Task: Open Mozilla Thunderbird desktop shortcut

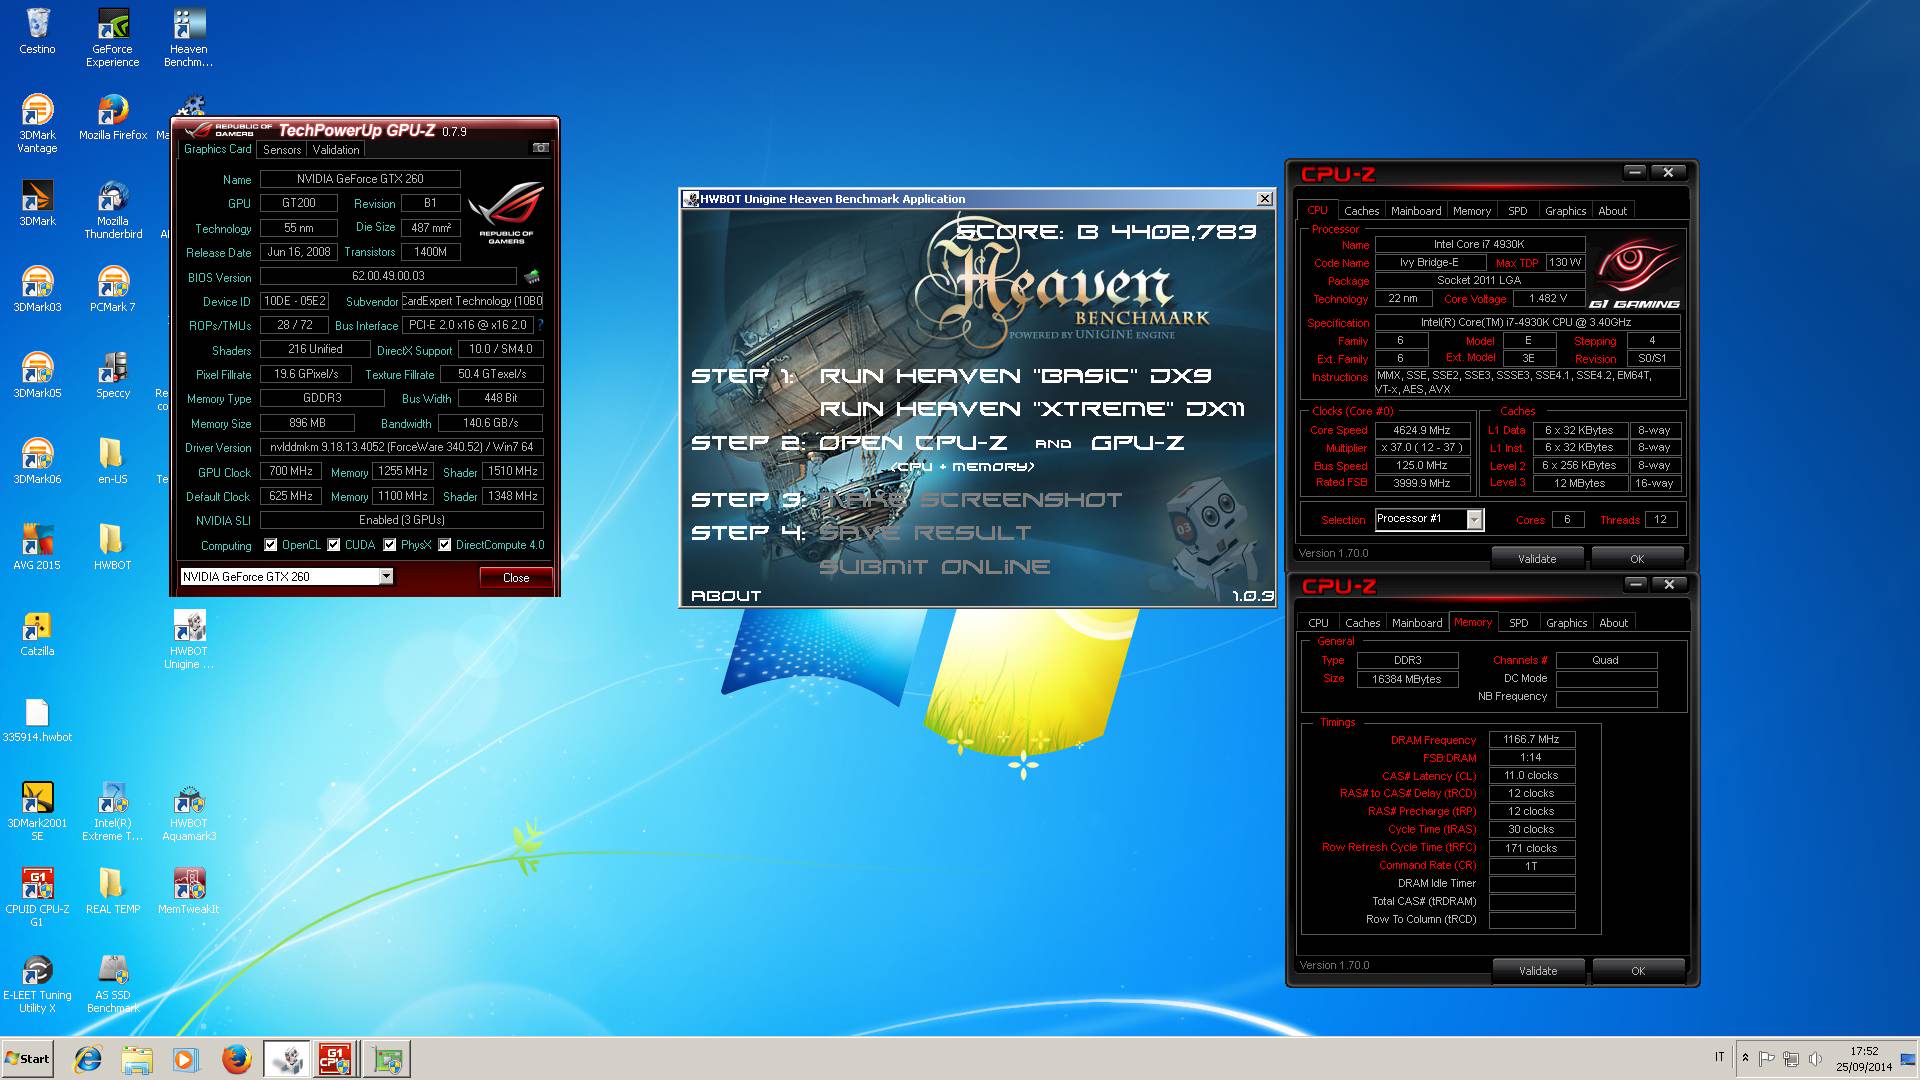Action: click(113, 210)
